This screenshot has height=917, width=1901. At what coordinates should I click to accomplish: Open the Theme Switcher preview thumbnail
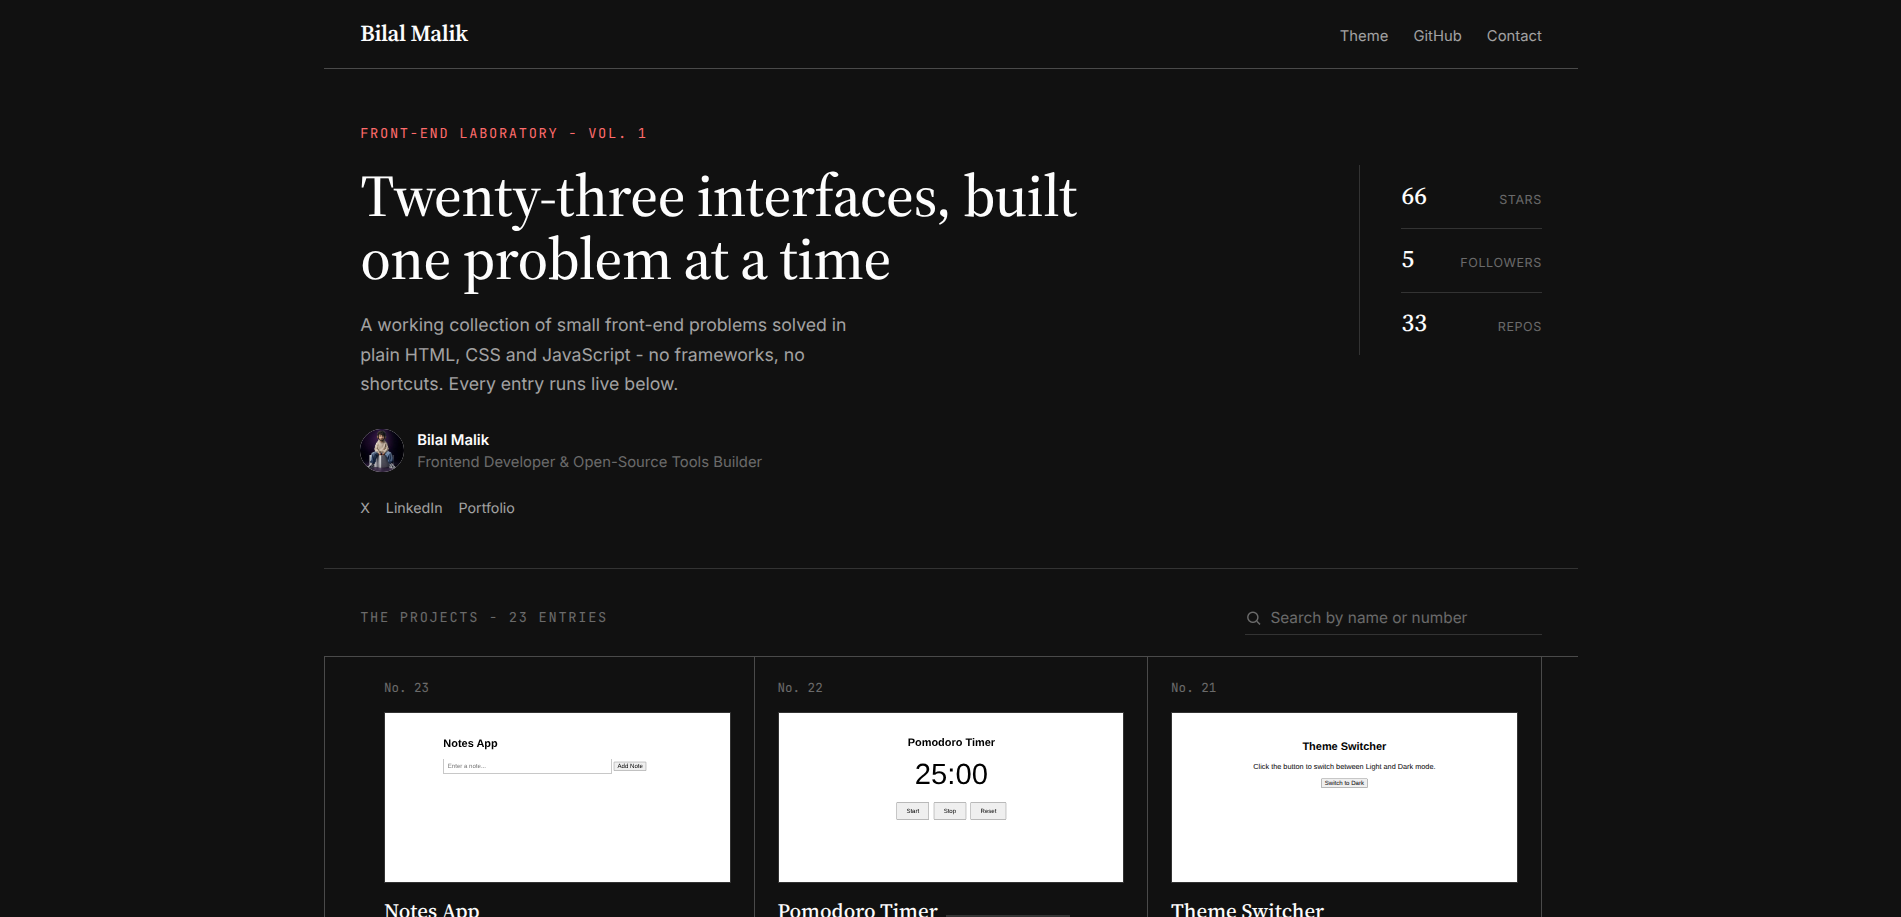pos(1344,797)
